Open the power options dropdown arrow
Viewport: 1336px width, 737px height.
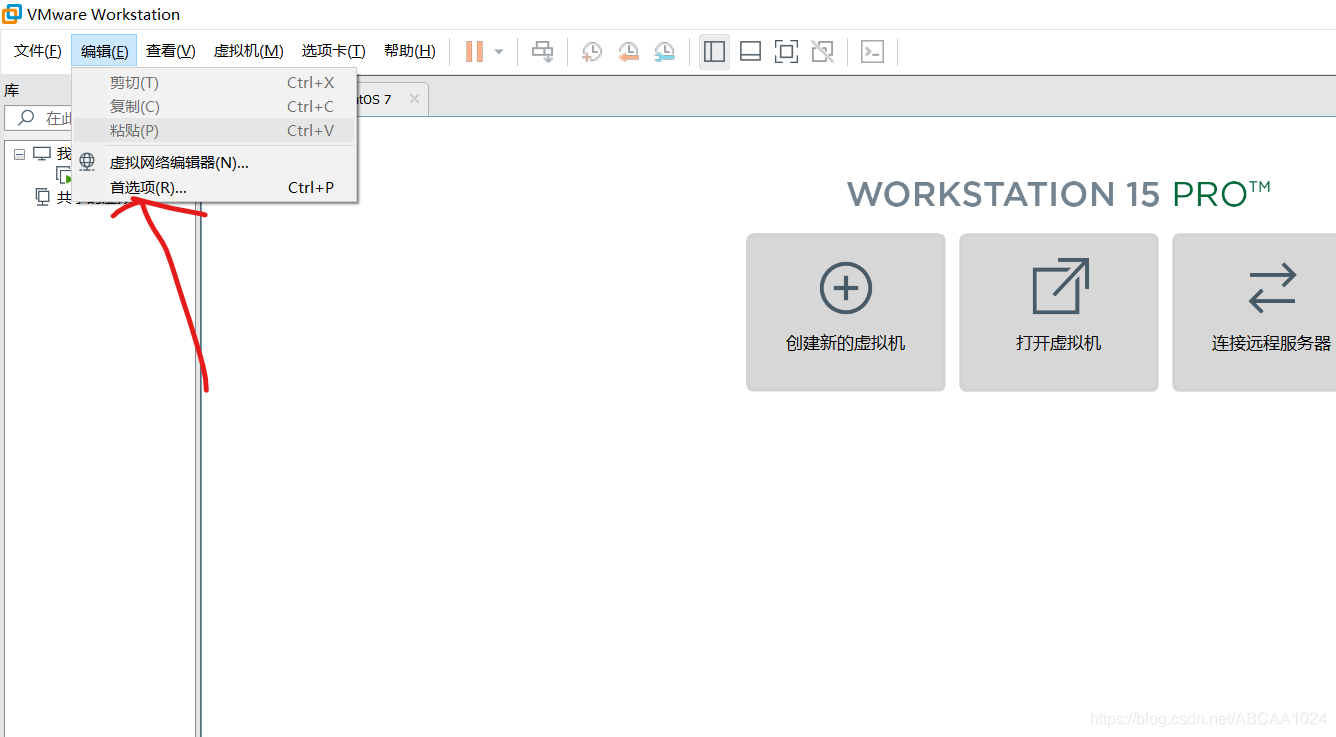(x=499, y=51)
